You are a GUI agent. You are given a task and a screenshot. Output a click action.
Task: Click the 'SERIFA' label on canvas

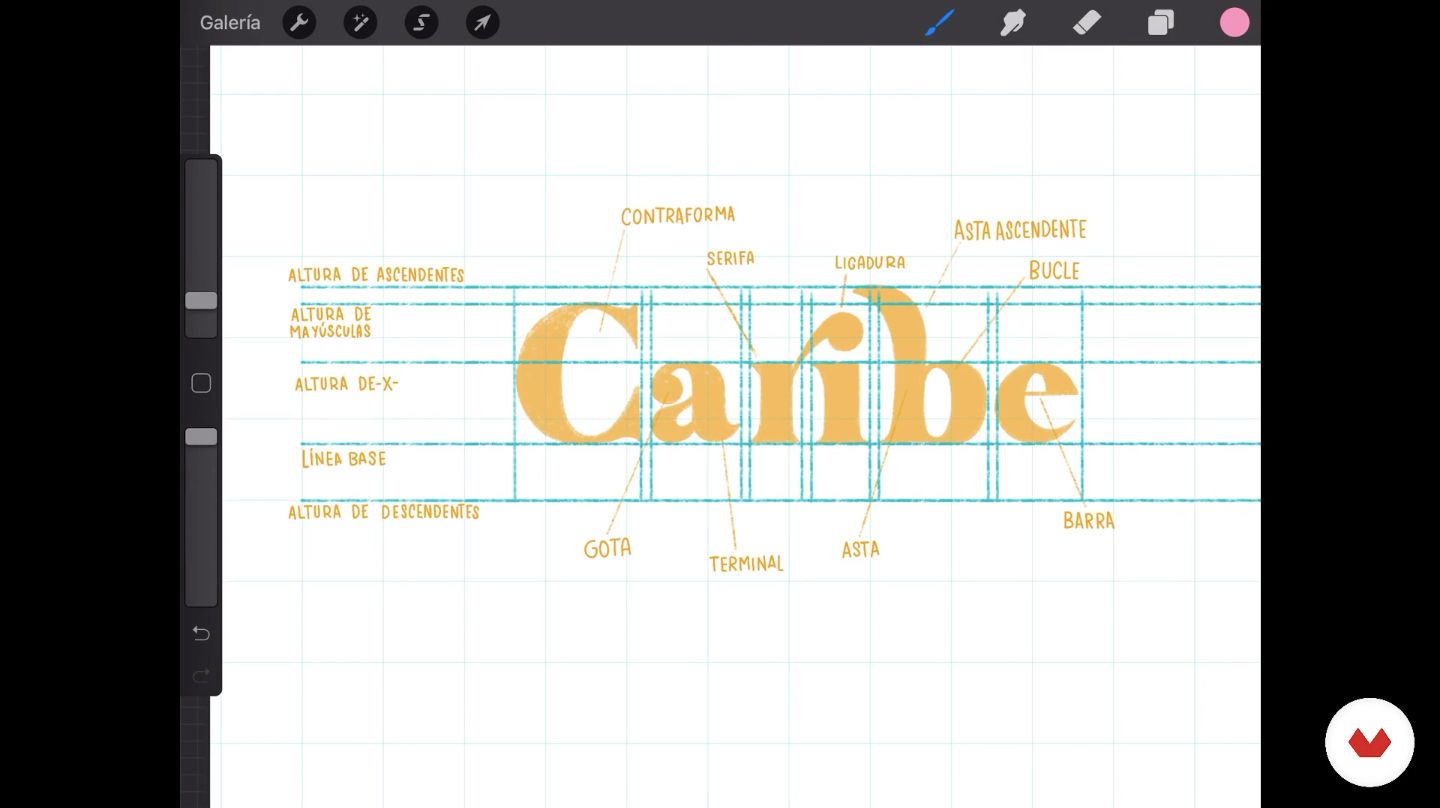click(731, 258)
